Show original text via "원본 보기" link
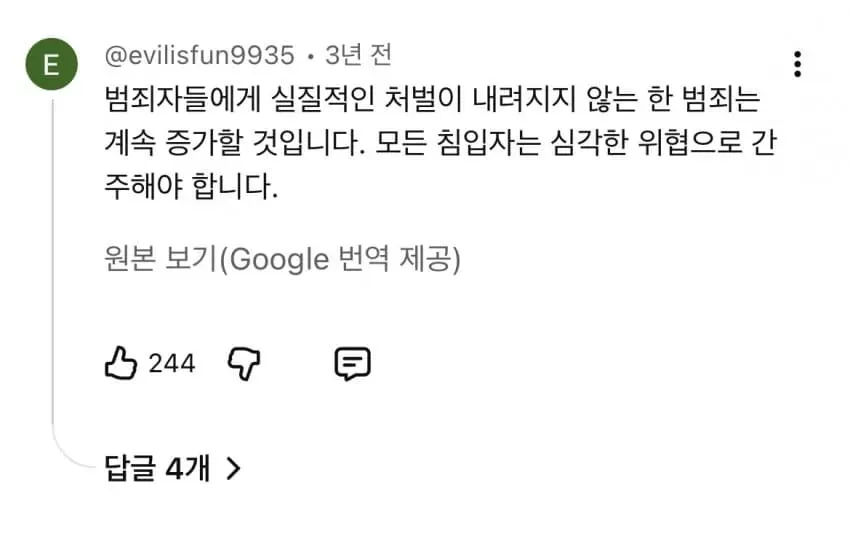 (160, 258)
